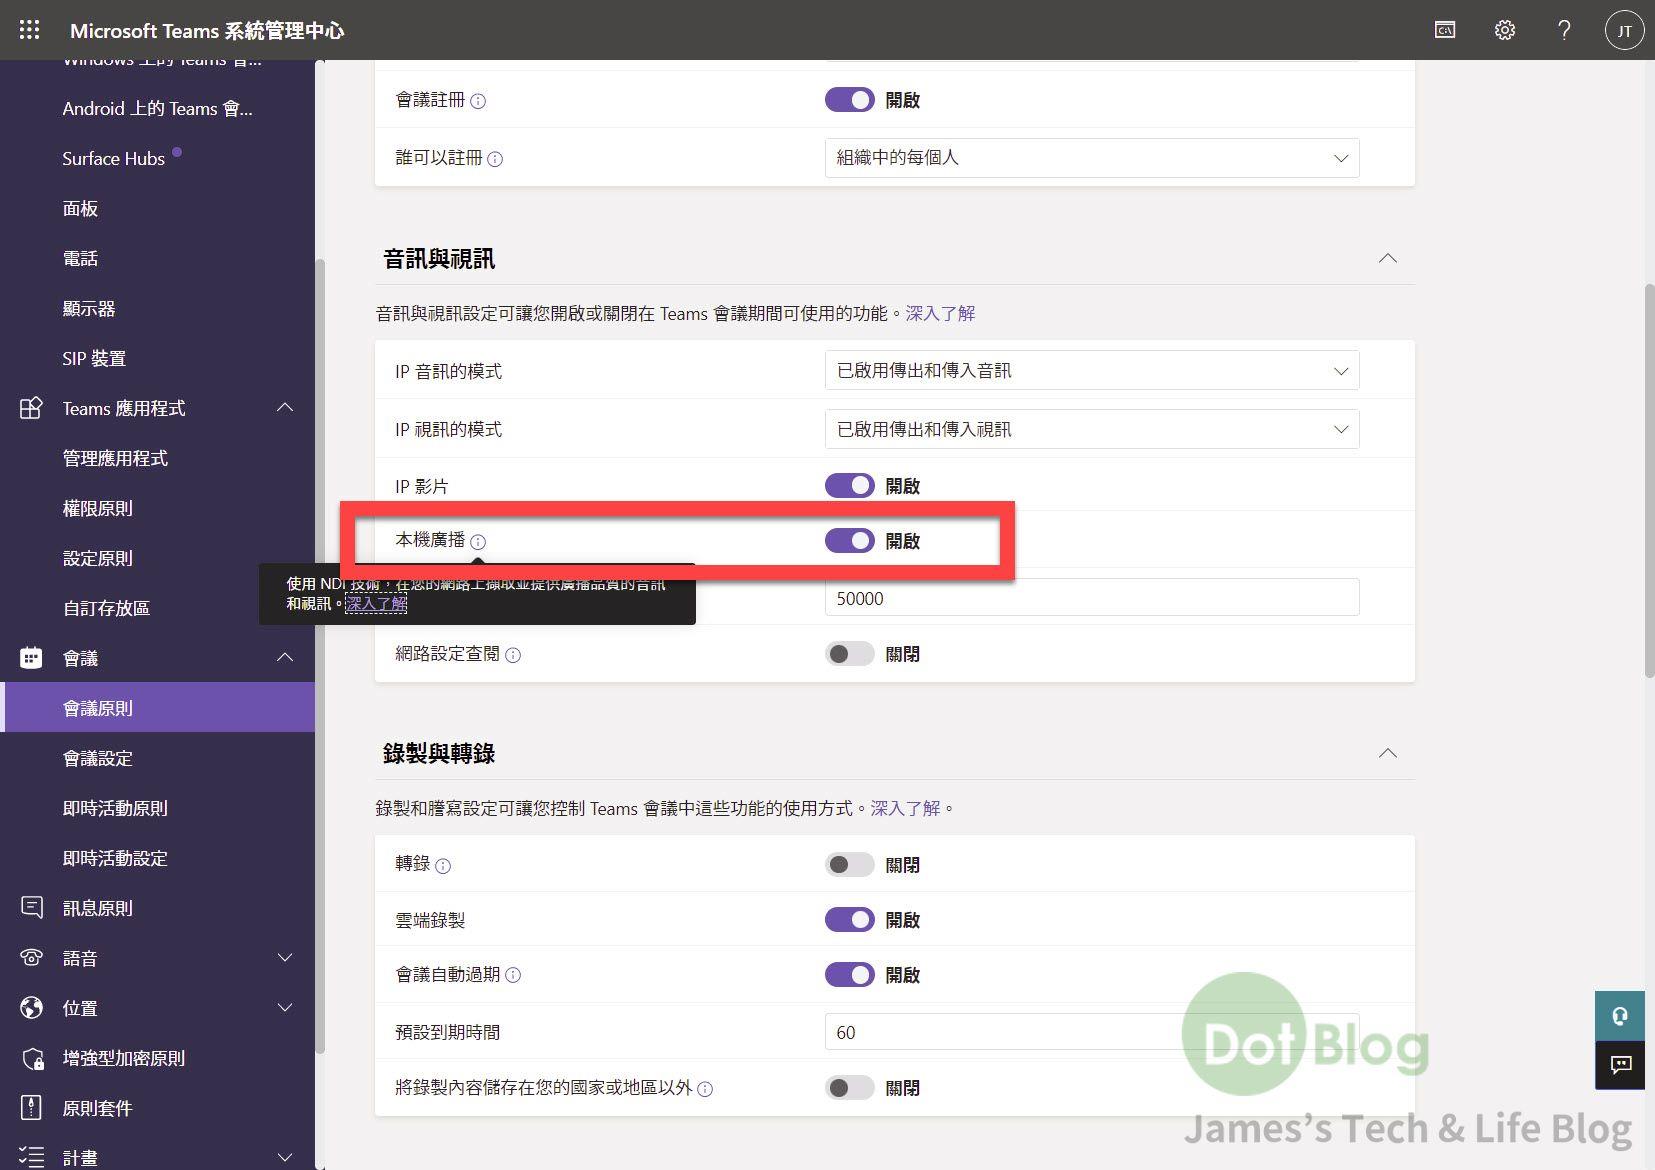Image resolution: width=1655 pixels, height=1170 pixels.
Task: Open the IP 音訊的模式 dropdown
Action: coord(1092,371)
